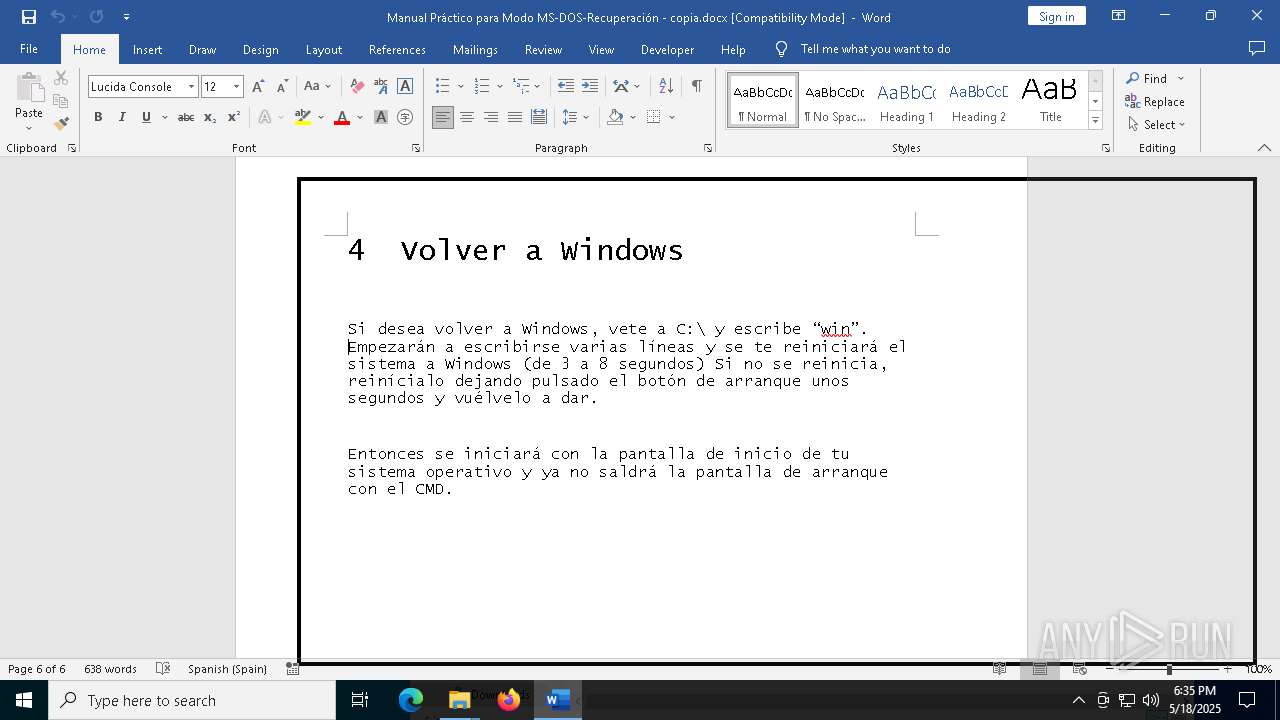This screenshot has width=1280, height=720.
Task: Open the phonetic guide tool
Action: (x=381, y=87)
